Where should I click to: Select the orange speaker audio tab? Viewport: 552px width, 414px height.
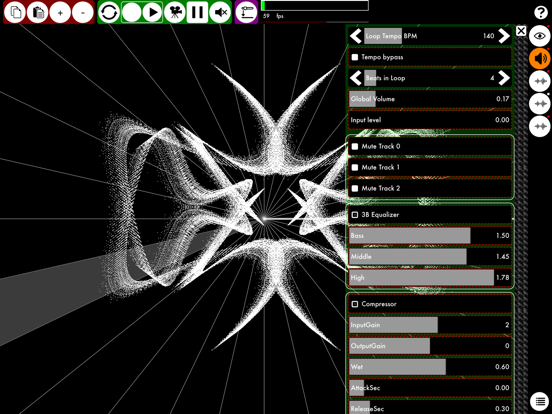click(x=540, y=58)
